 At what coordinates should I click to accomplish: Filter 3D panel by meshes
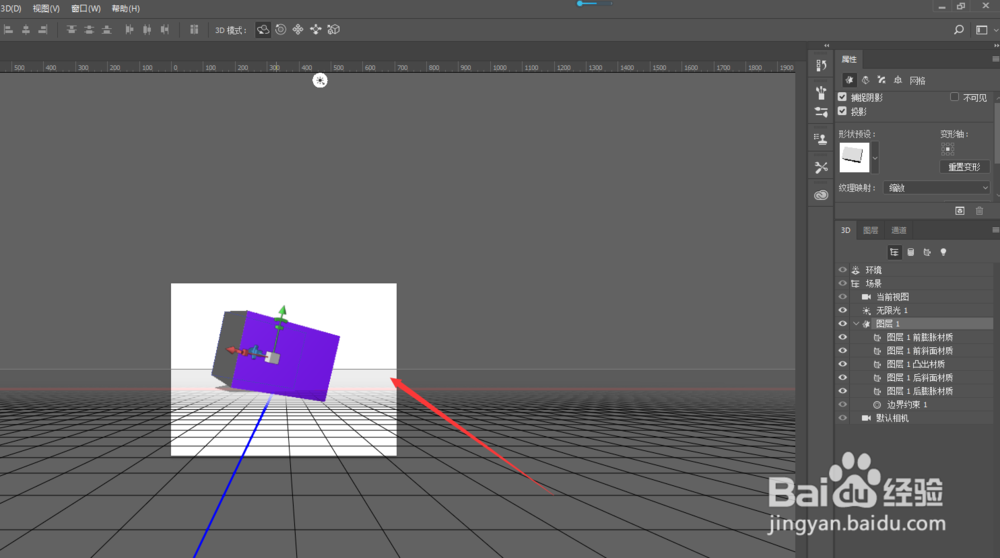pyautogui.click(x=911, y=253)
